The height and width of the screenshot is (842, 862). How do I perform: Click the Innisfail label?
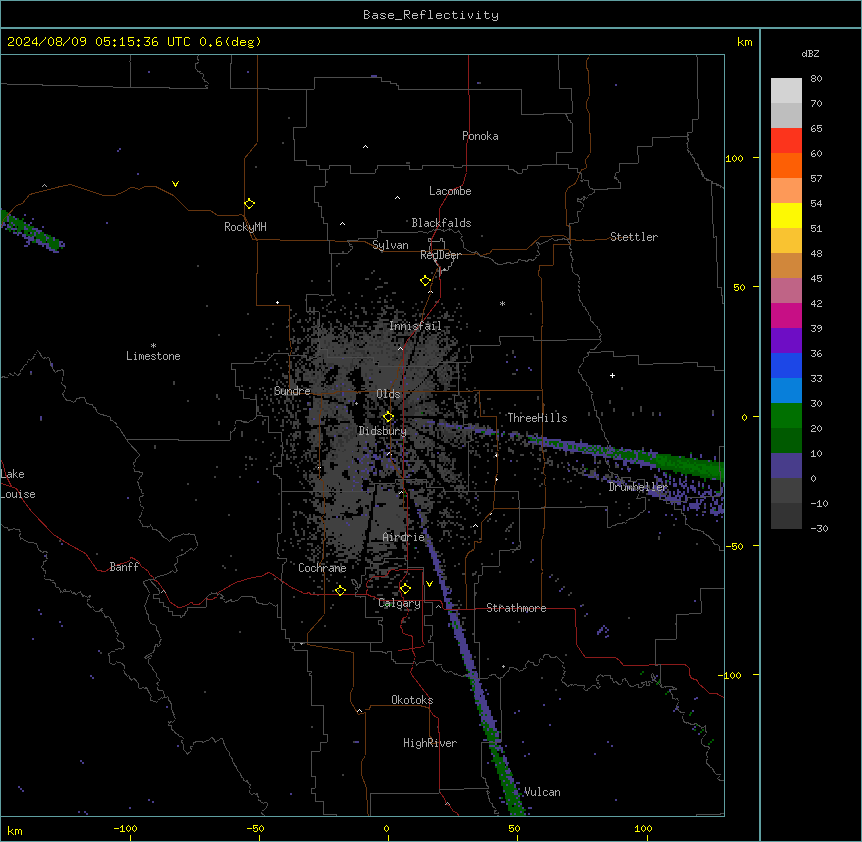(415, 326)
